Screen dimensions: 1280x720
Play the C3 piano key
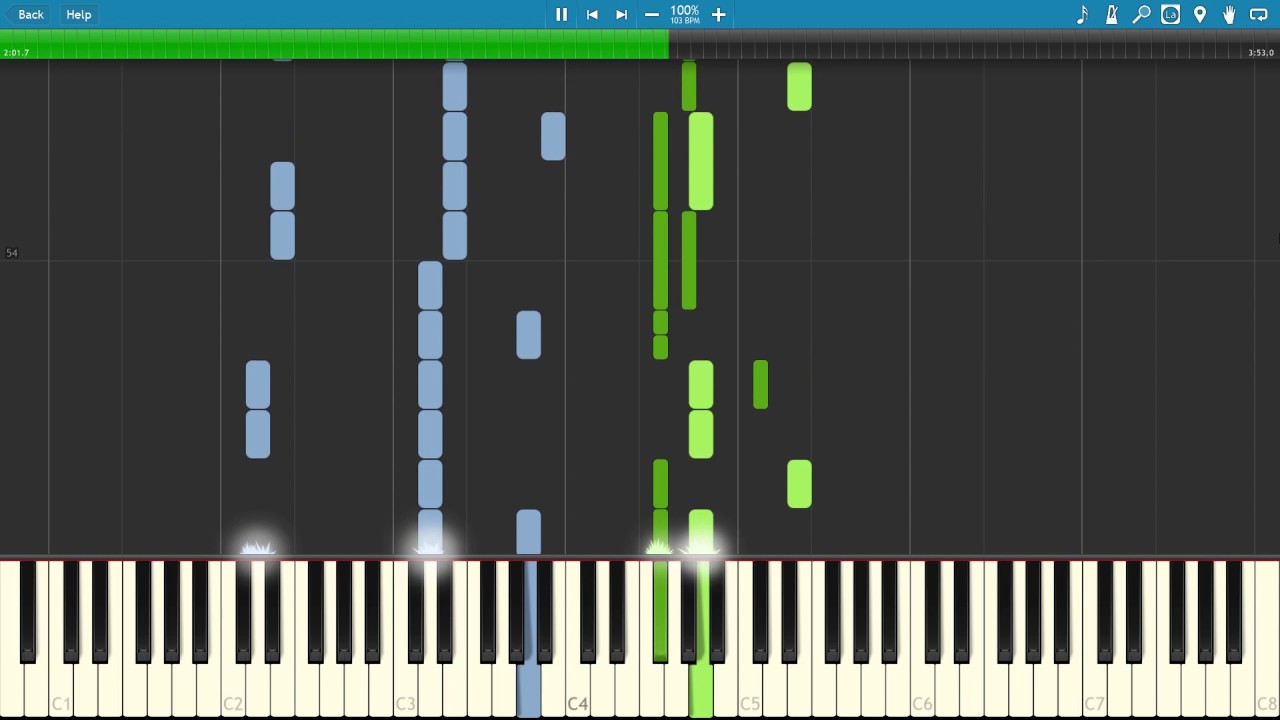coord(405,690)
